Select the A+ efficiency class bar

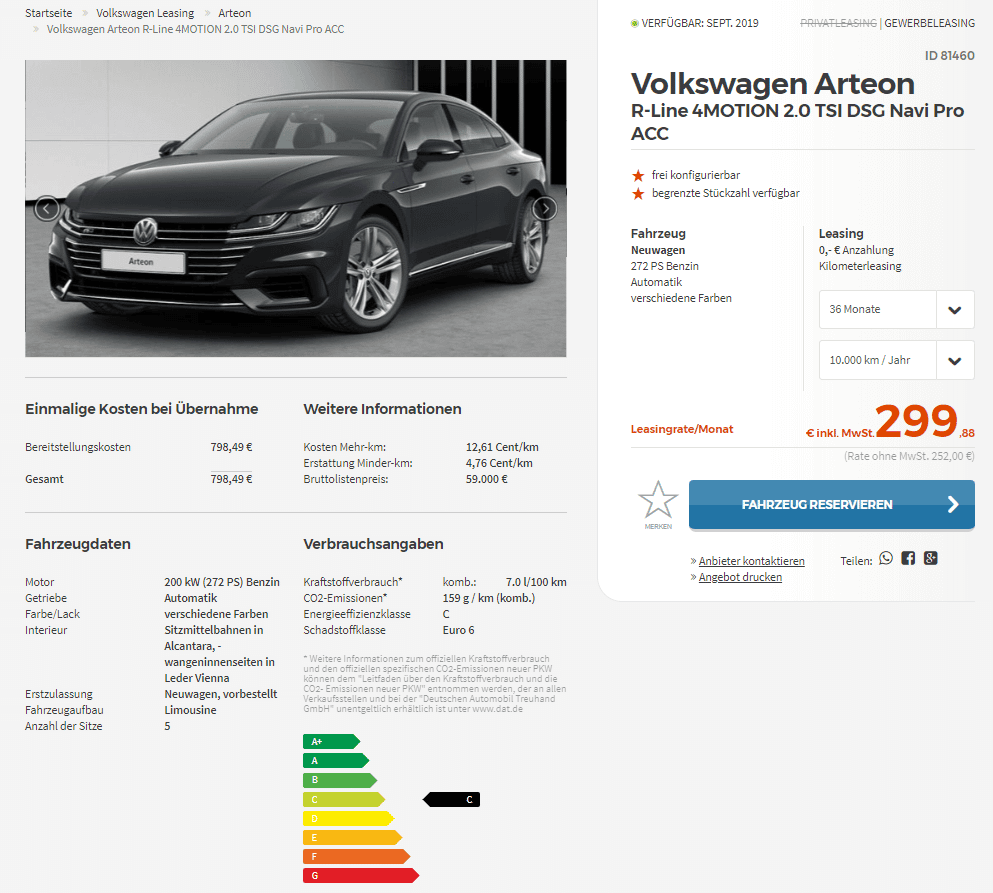[331, 742]
